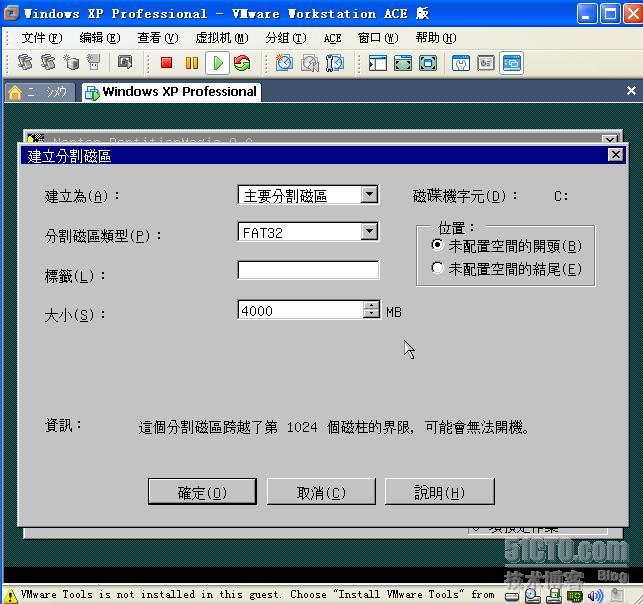Click the hard disk status bar icon

tap(511, 597)
